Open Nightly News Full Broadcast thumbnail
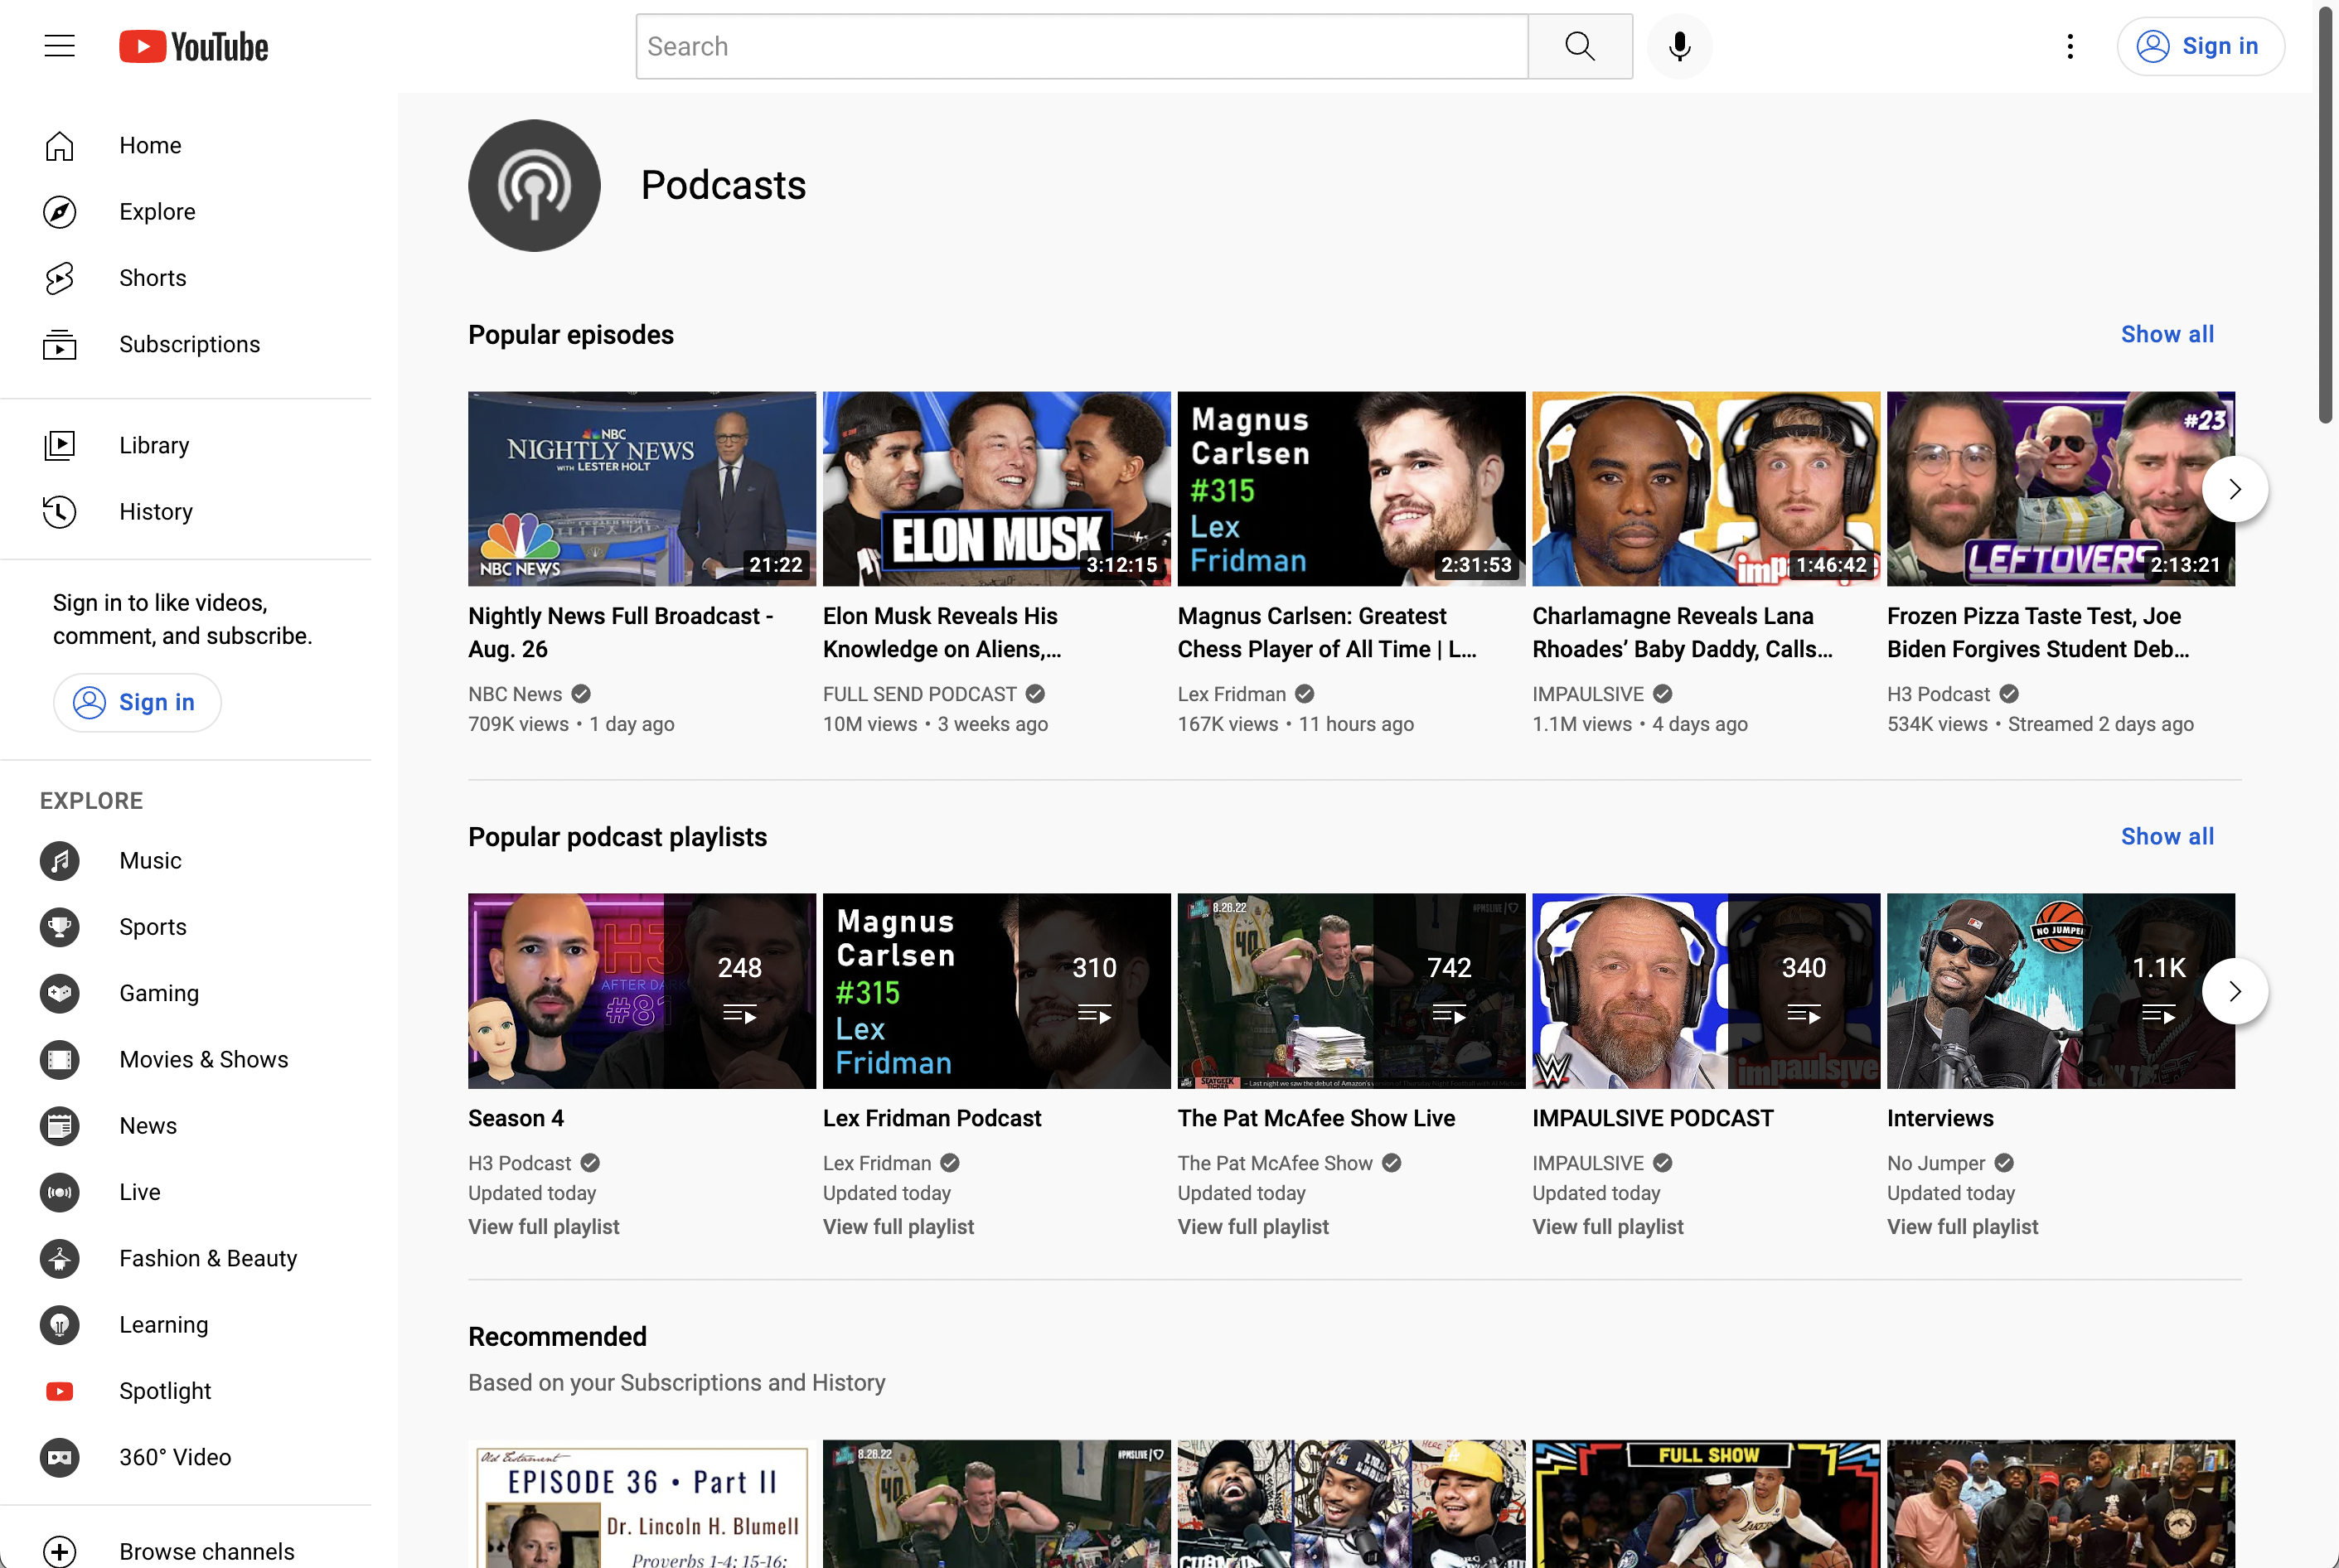 pyautogui.click(x=642, y=489)
